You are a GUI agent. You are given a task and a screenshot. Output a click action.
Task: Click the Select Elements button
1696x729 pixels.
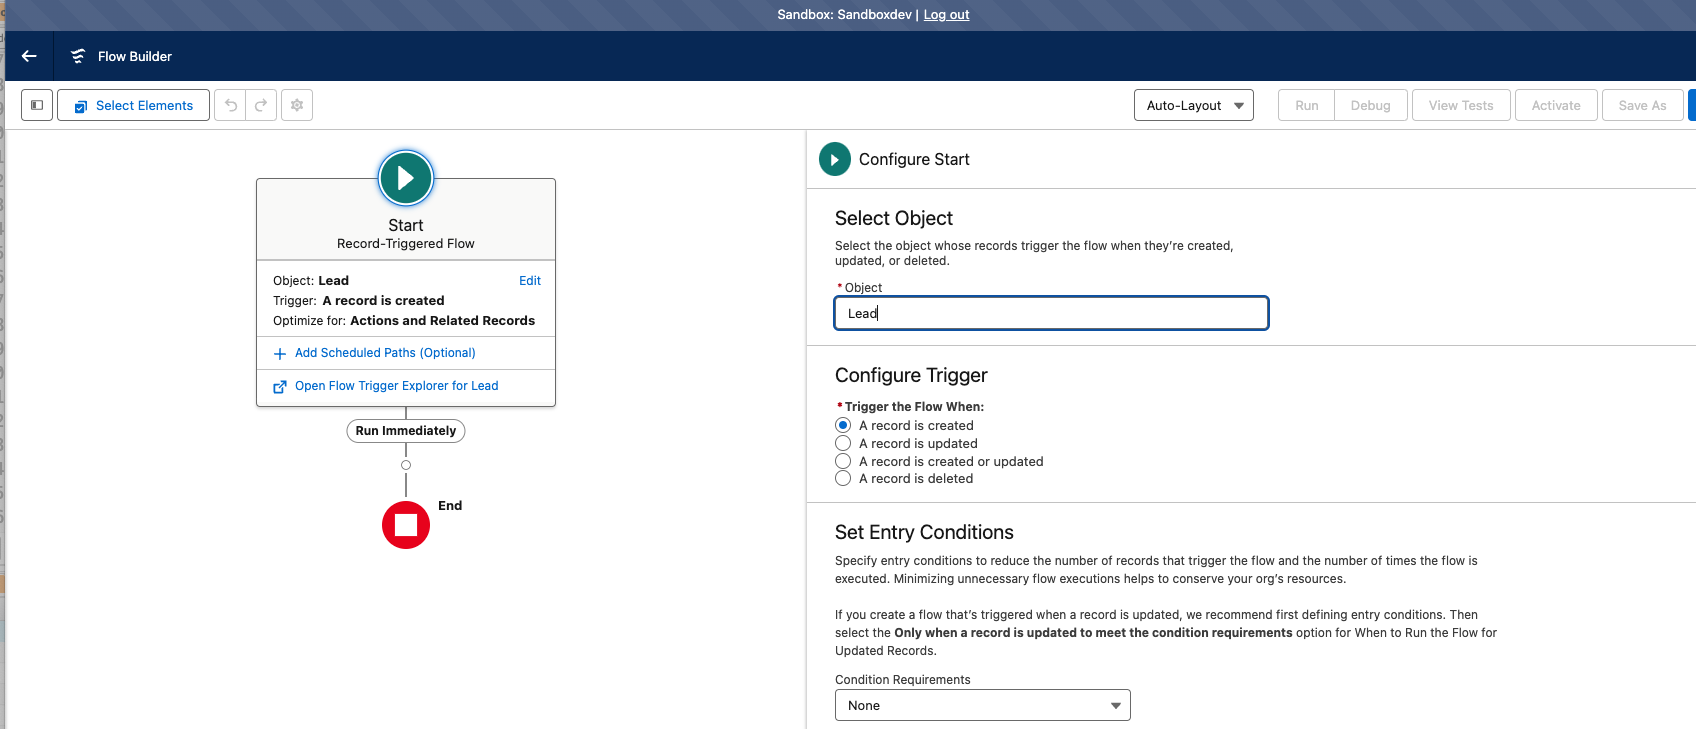[134, 105]
